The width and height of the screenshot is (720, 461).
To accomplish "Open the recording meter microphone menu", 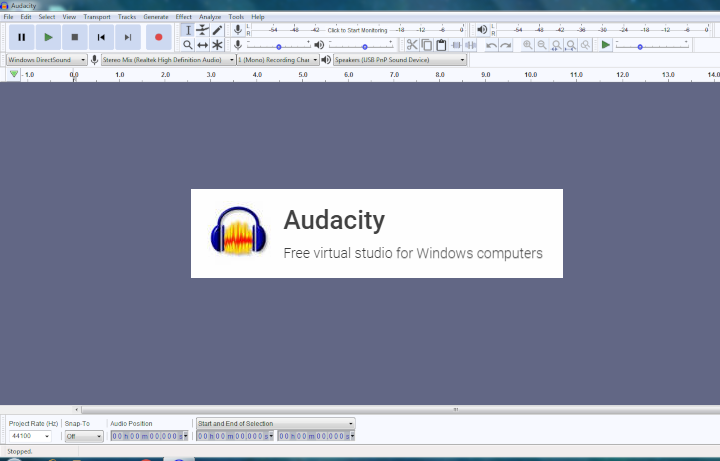I will [238, 30].
